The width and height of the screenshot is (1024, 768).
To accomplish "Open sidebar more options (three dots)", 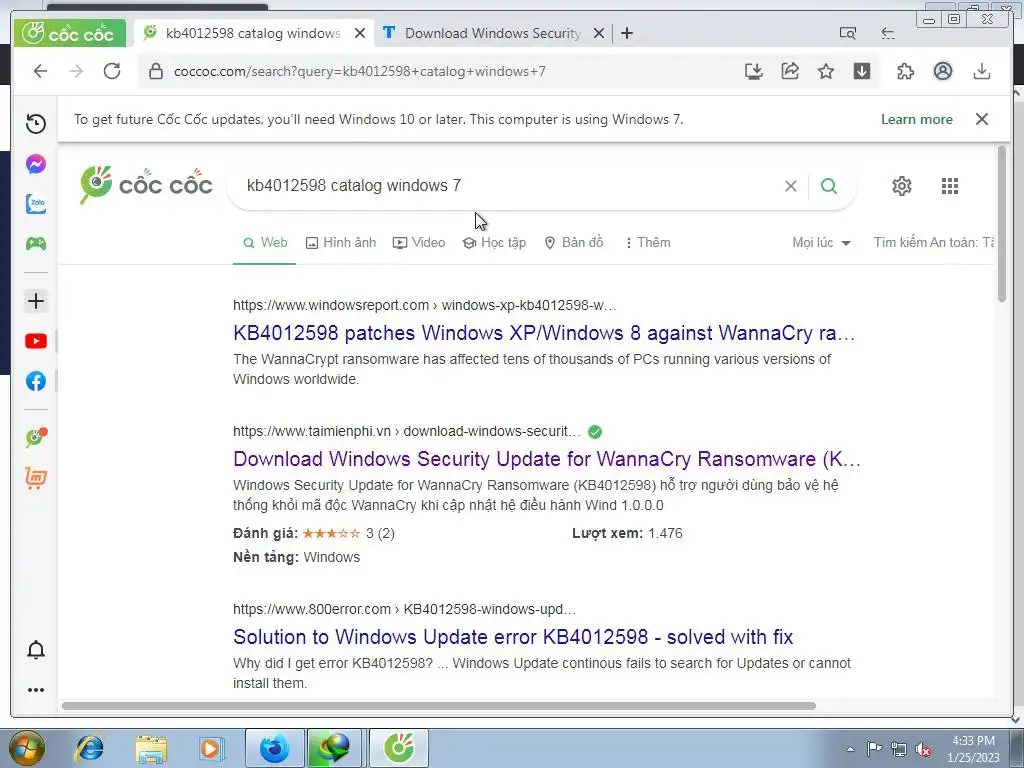I will click(x=36, y=690).
